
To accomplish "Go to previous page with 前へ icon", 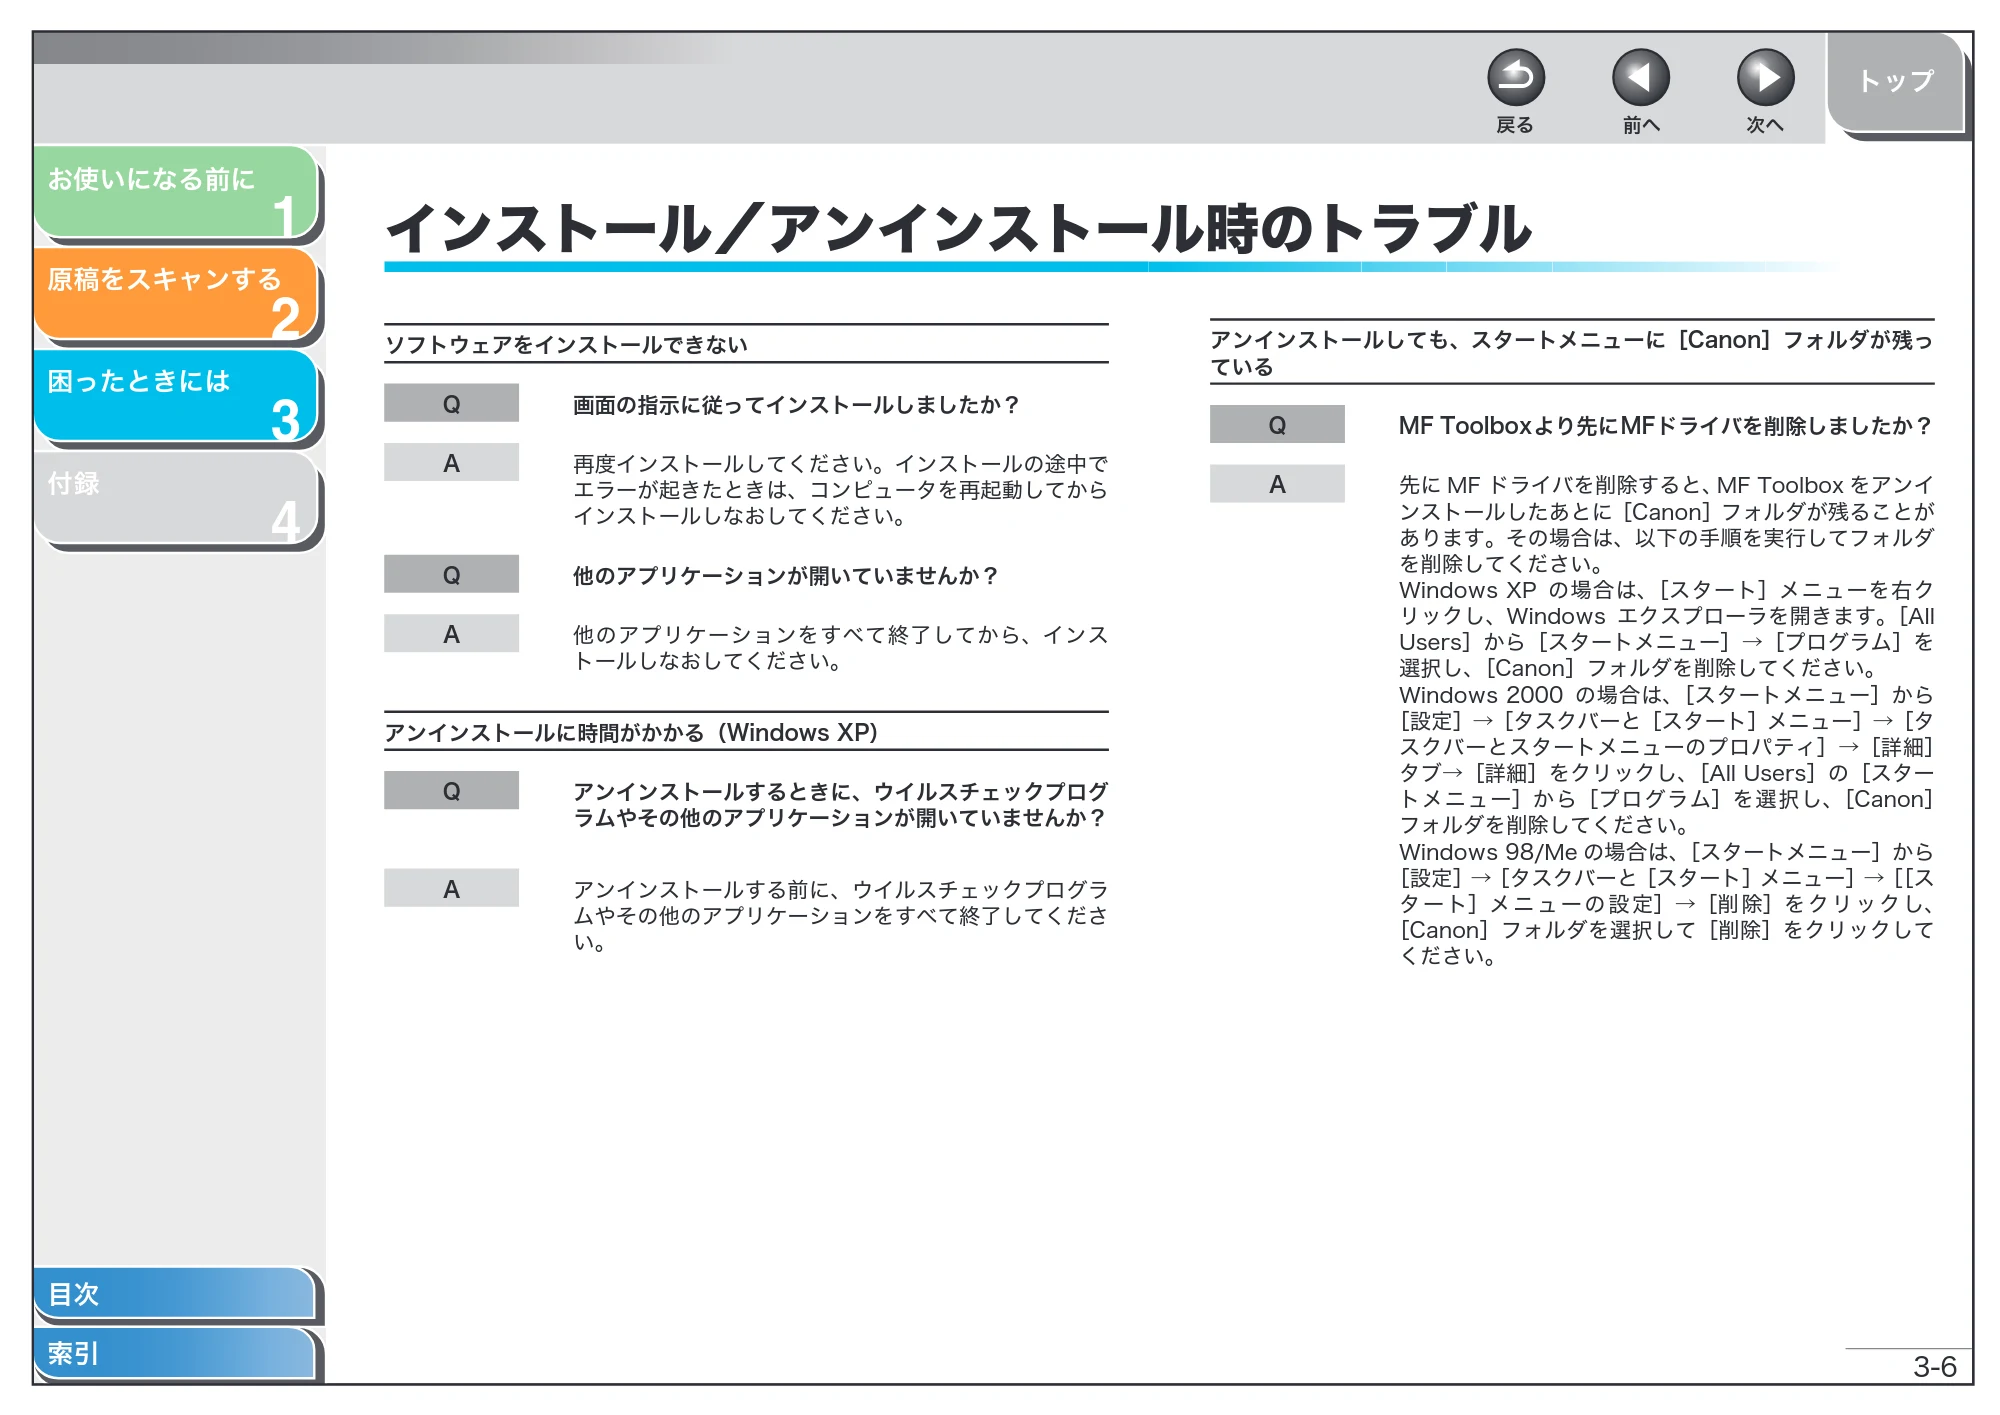I will (1640, 78).
